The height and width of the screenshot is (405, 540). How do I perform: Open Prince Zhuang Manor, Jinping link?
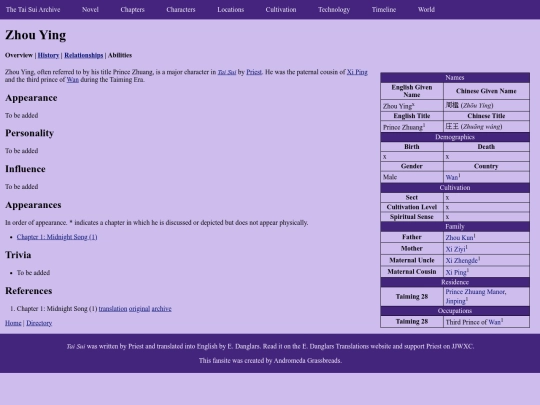pyautogui.click(x=476, y=296)
